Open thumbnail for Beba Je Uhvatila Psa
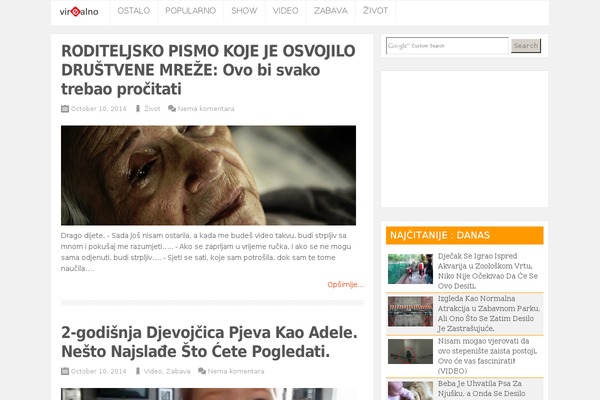The height and width of the screenshot is (400, 600). tap(410, 391)
